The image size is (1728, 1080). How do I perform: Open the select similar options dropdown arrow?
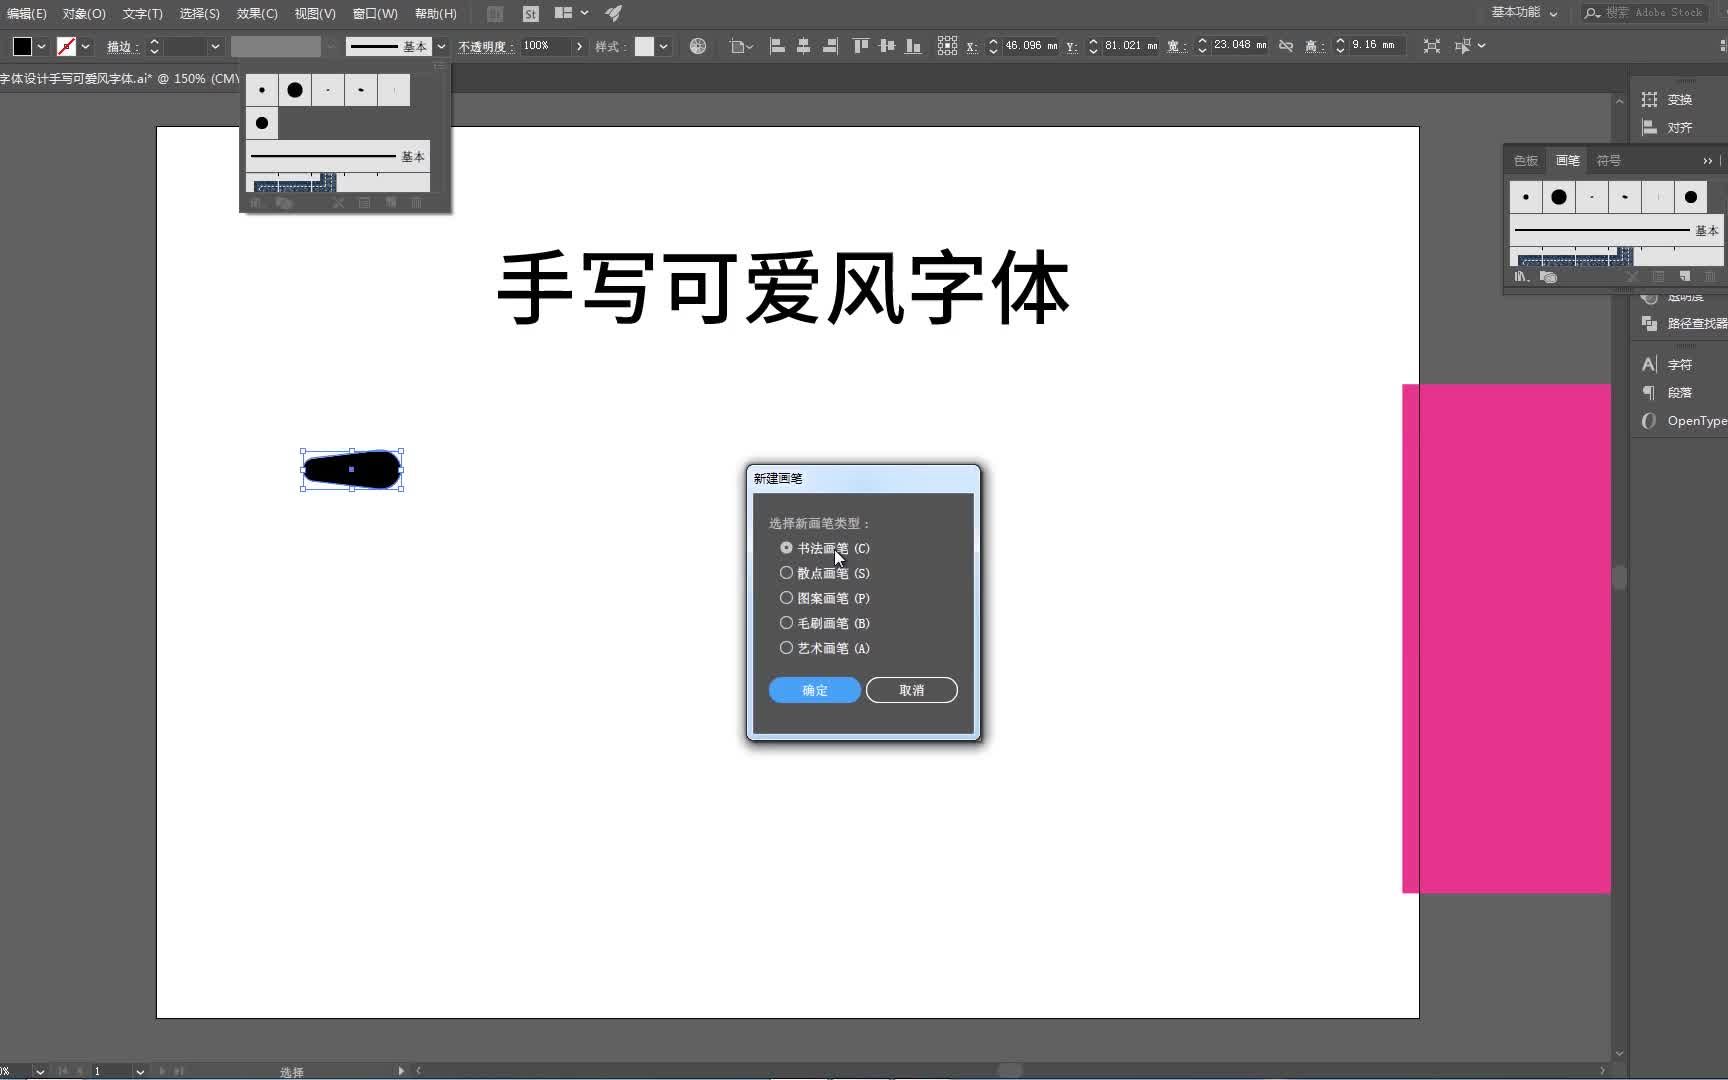tap(1481, 46)
